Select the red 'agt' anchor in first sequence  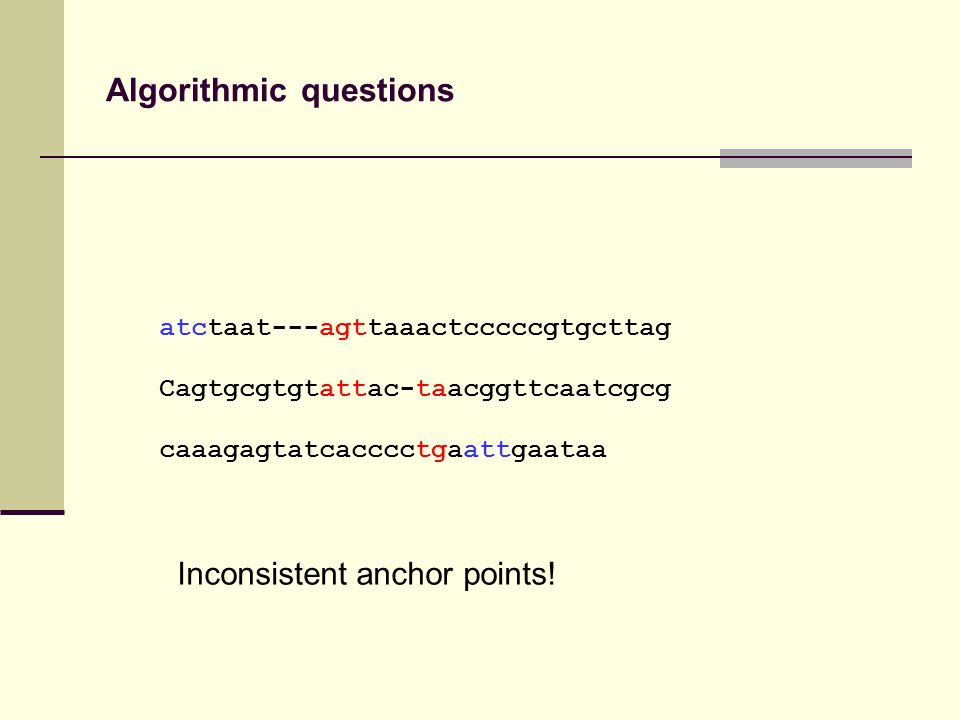[x=343, y=329]
